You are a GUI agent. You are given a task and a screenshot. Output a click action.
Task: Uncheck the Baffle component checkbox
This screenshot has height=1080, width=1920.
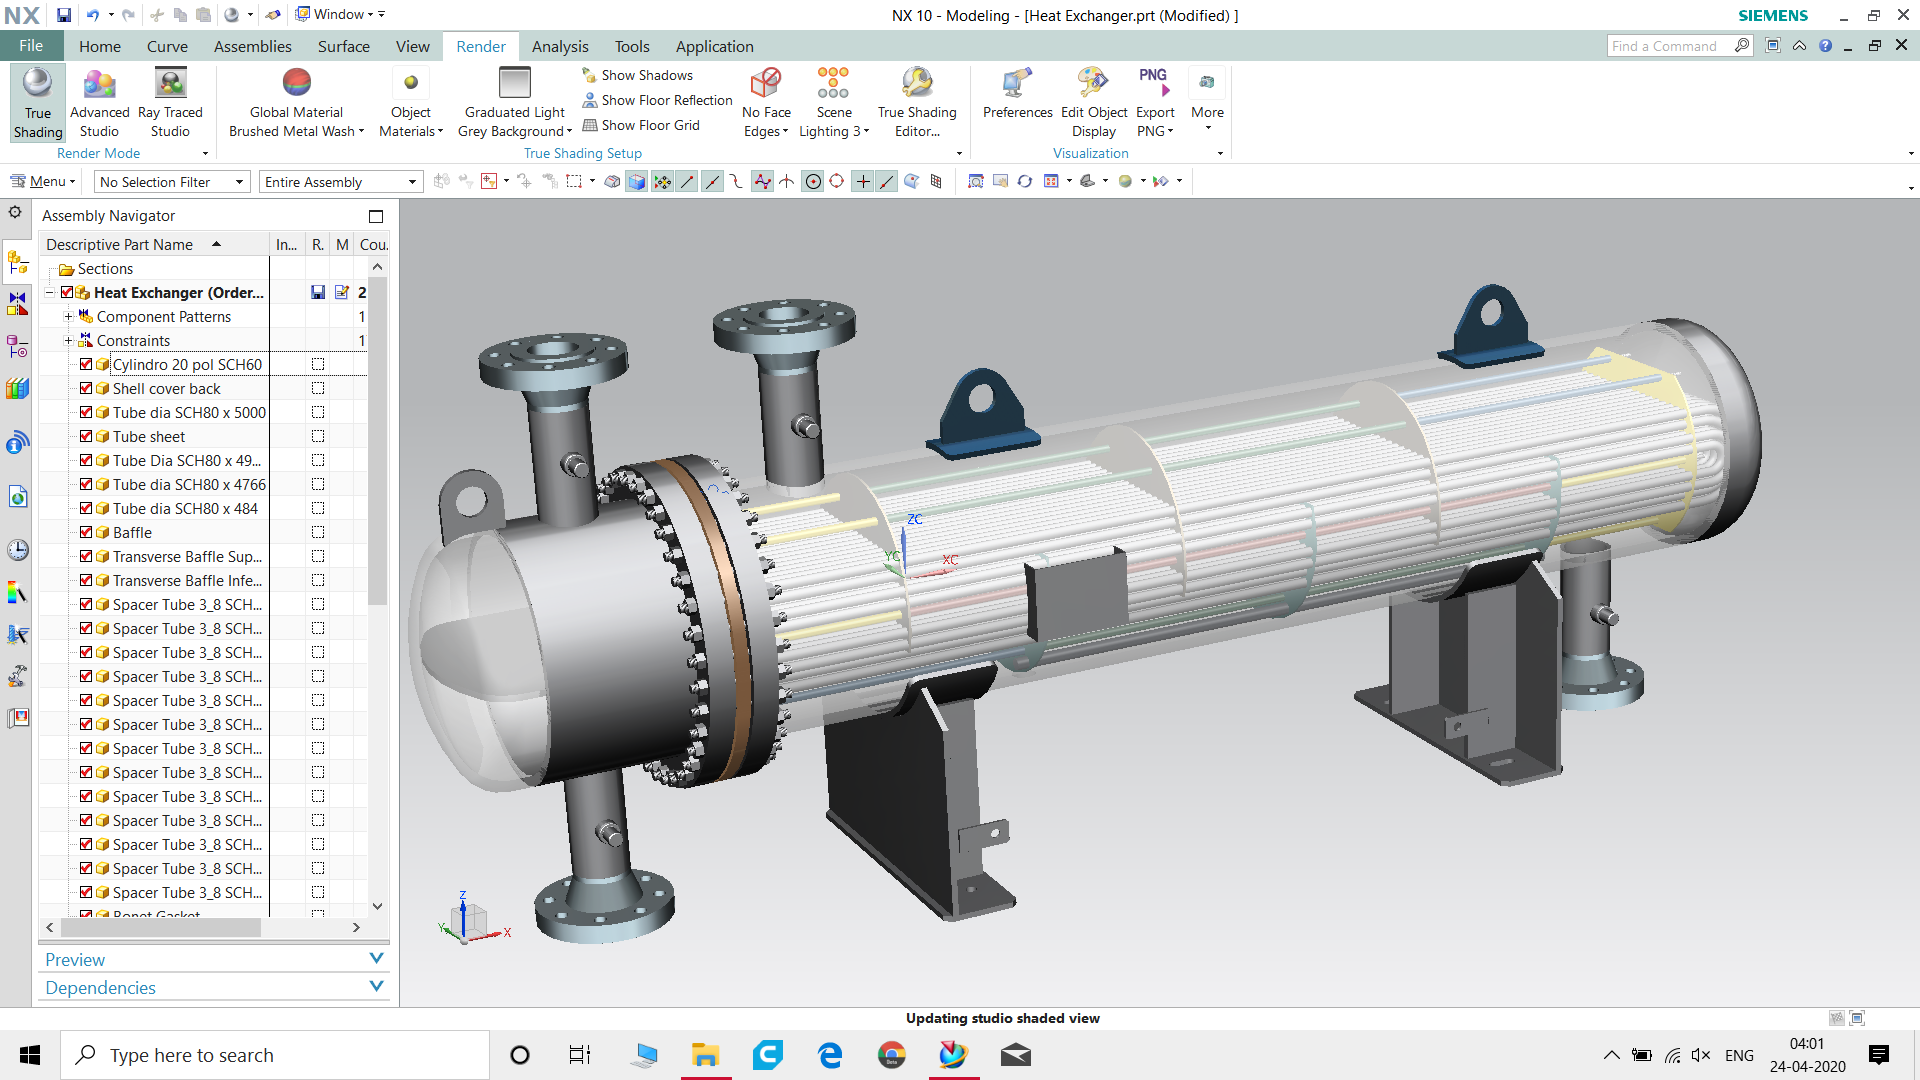pyautogui.click(x=86, y=533)
